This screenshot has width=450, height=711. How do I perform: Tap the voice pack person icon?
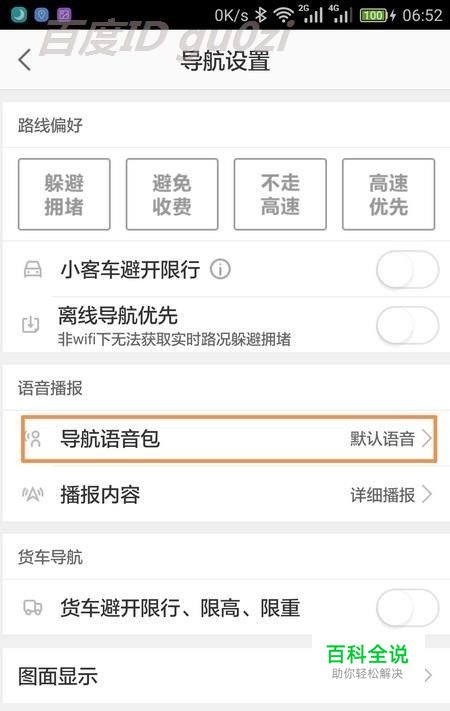click(x=34, y=438)
